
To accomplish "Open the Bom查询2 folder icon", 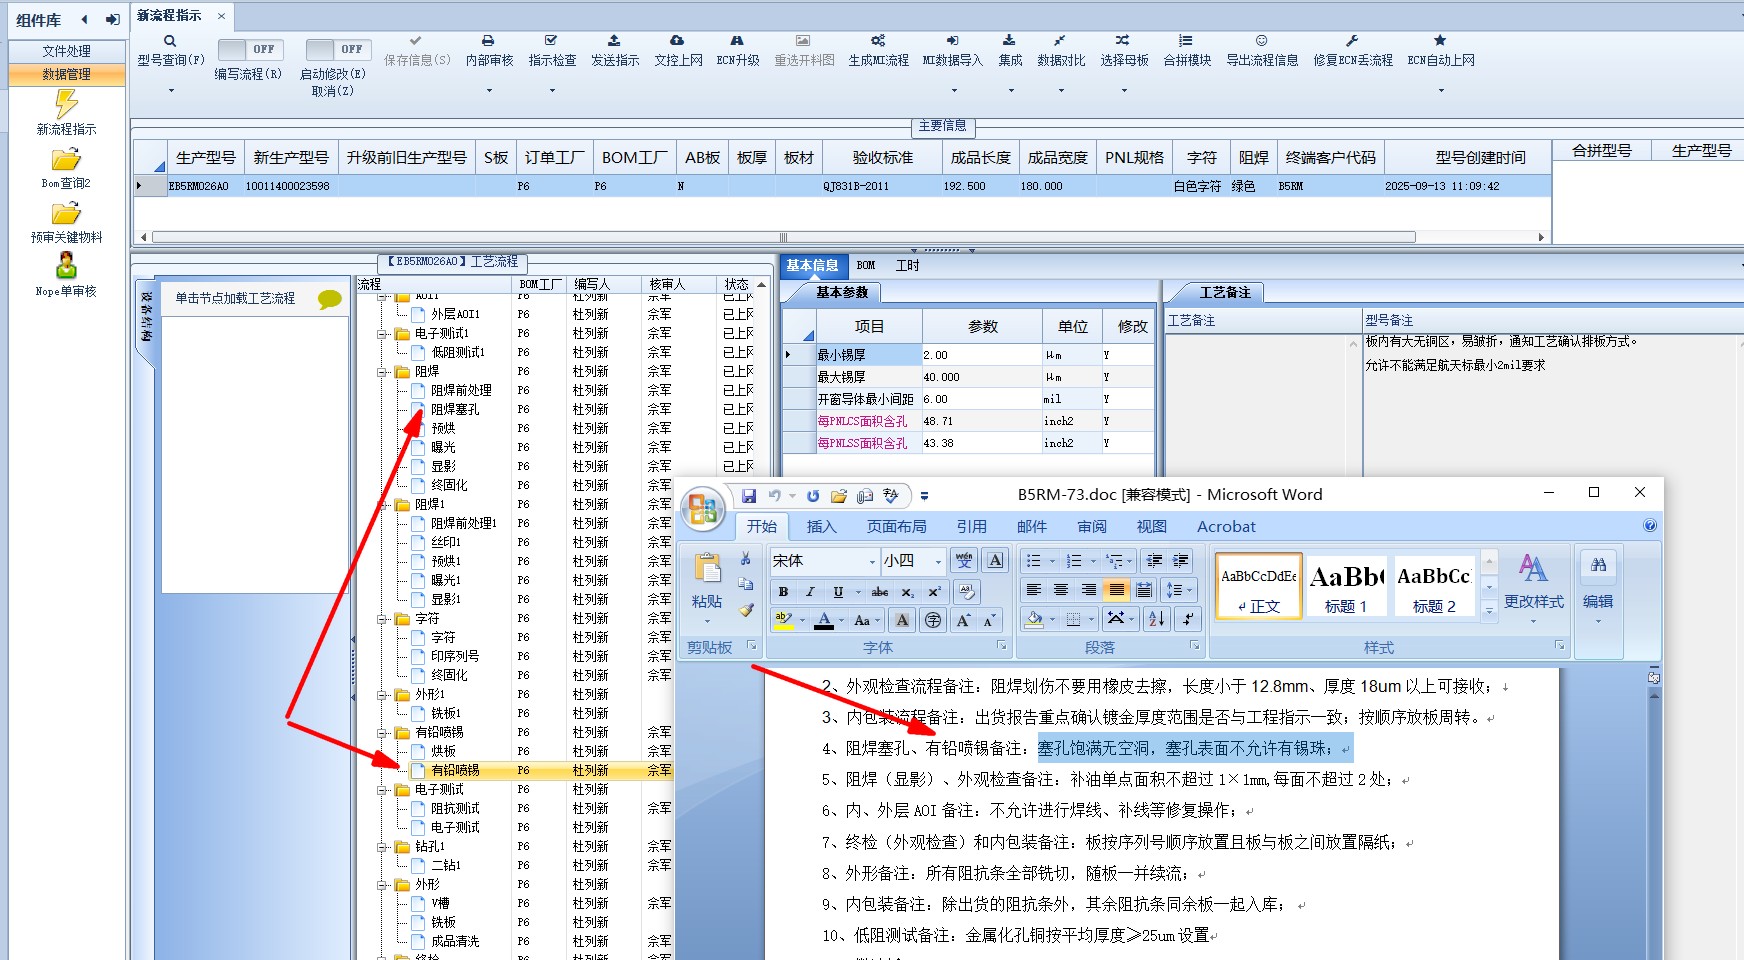I will (x=66, y=160).
